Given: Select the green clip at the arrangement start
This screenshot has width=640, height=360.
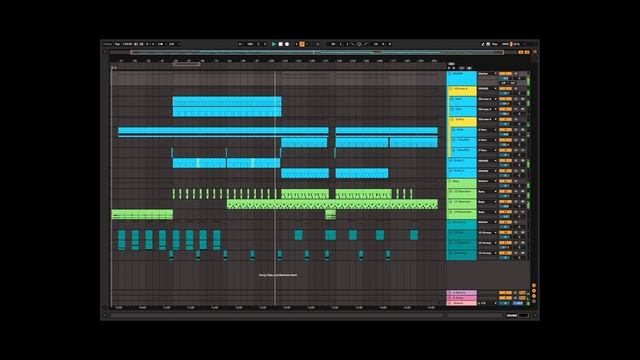Looking at the screenshot, I should [x=142, y=214].
